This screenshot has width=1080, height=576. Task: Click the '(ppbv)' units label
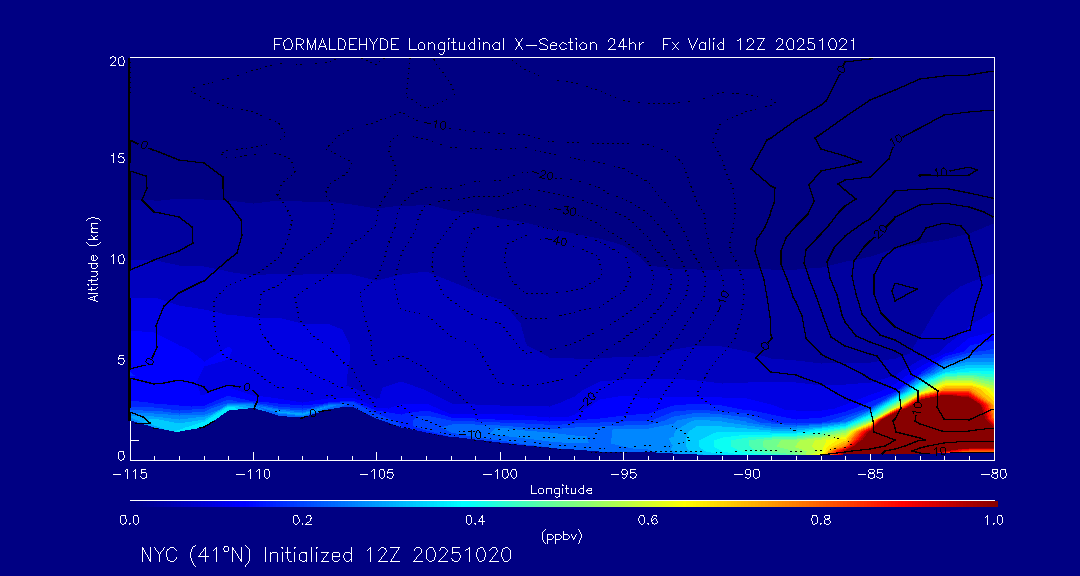561,536
